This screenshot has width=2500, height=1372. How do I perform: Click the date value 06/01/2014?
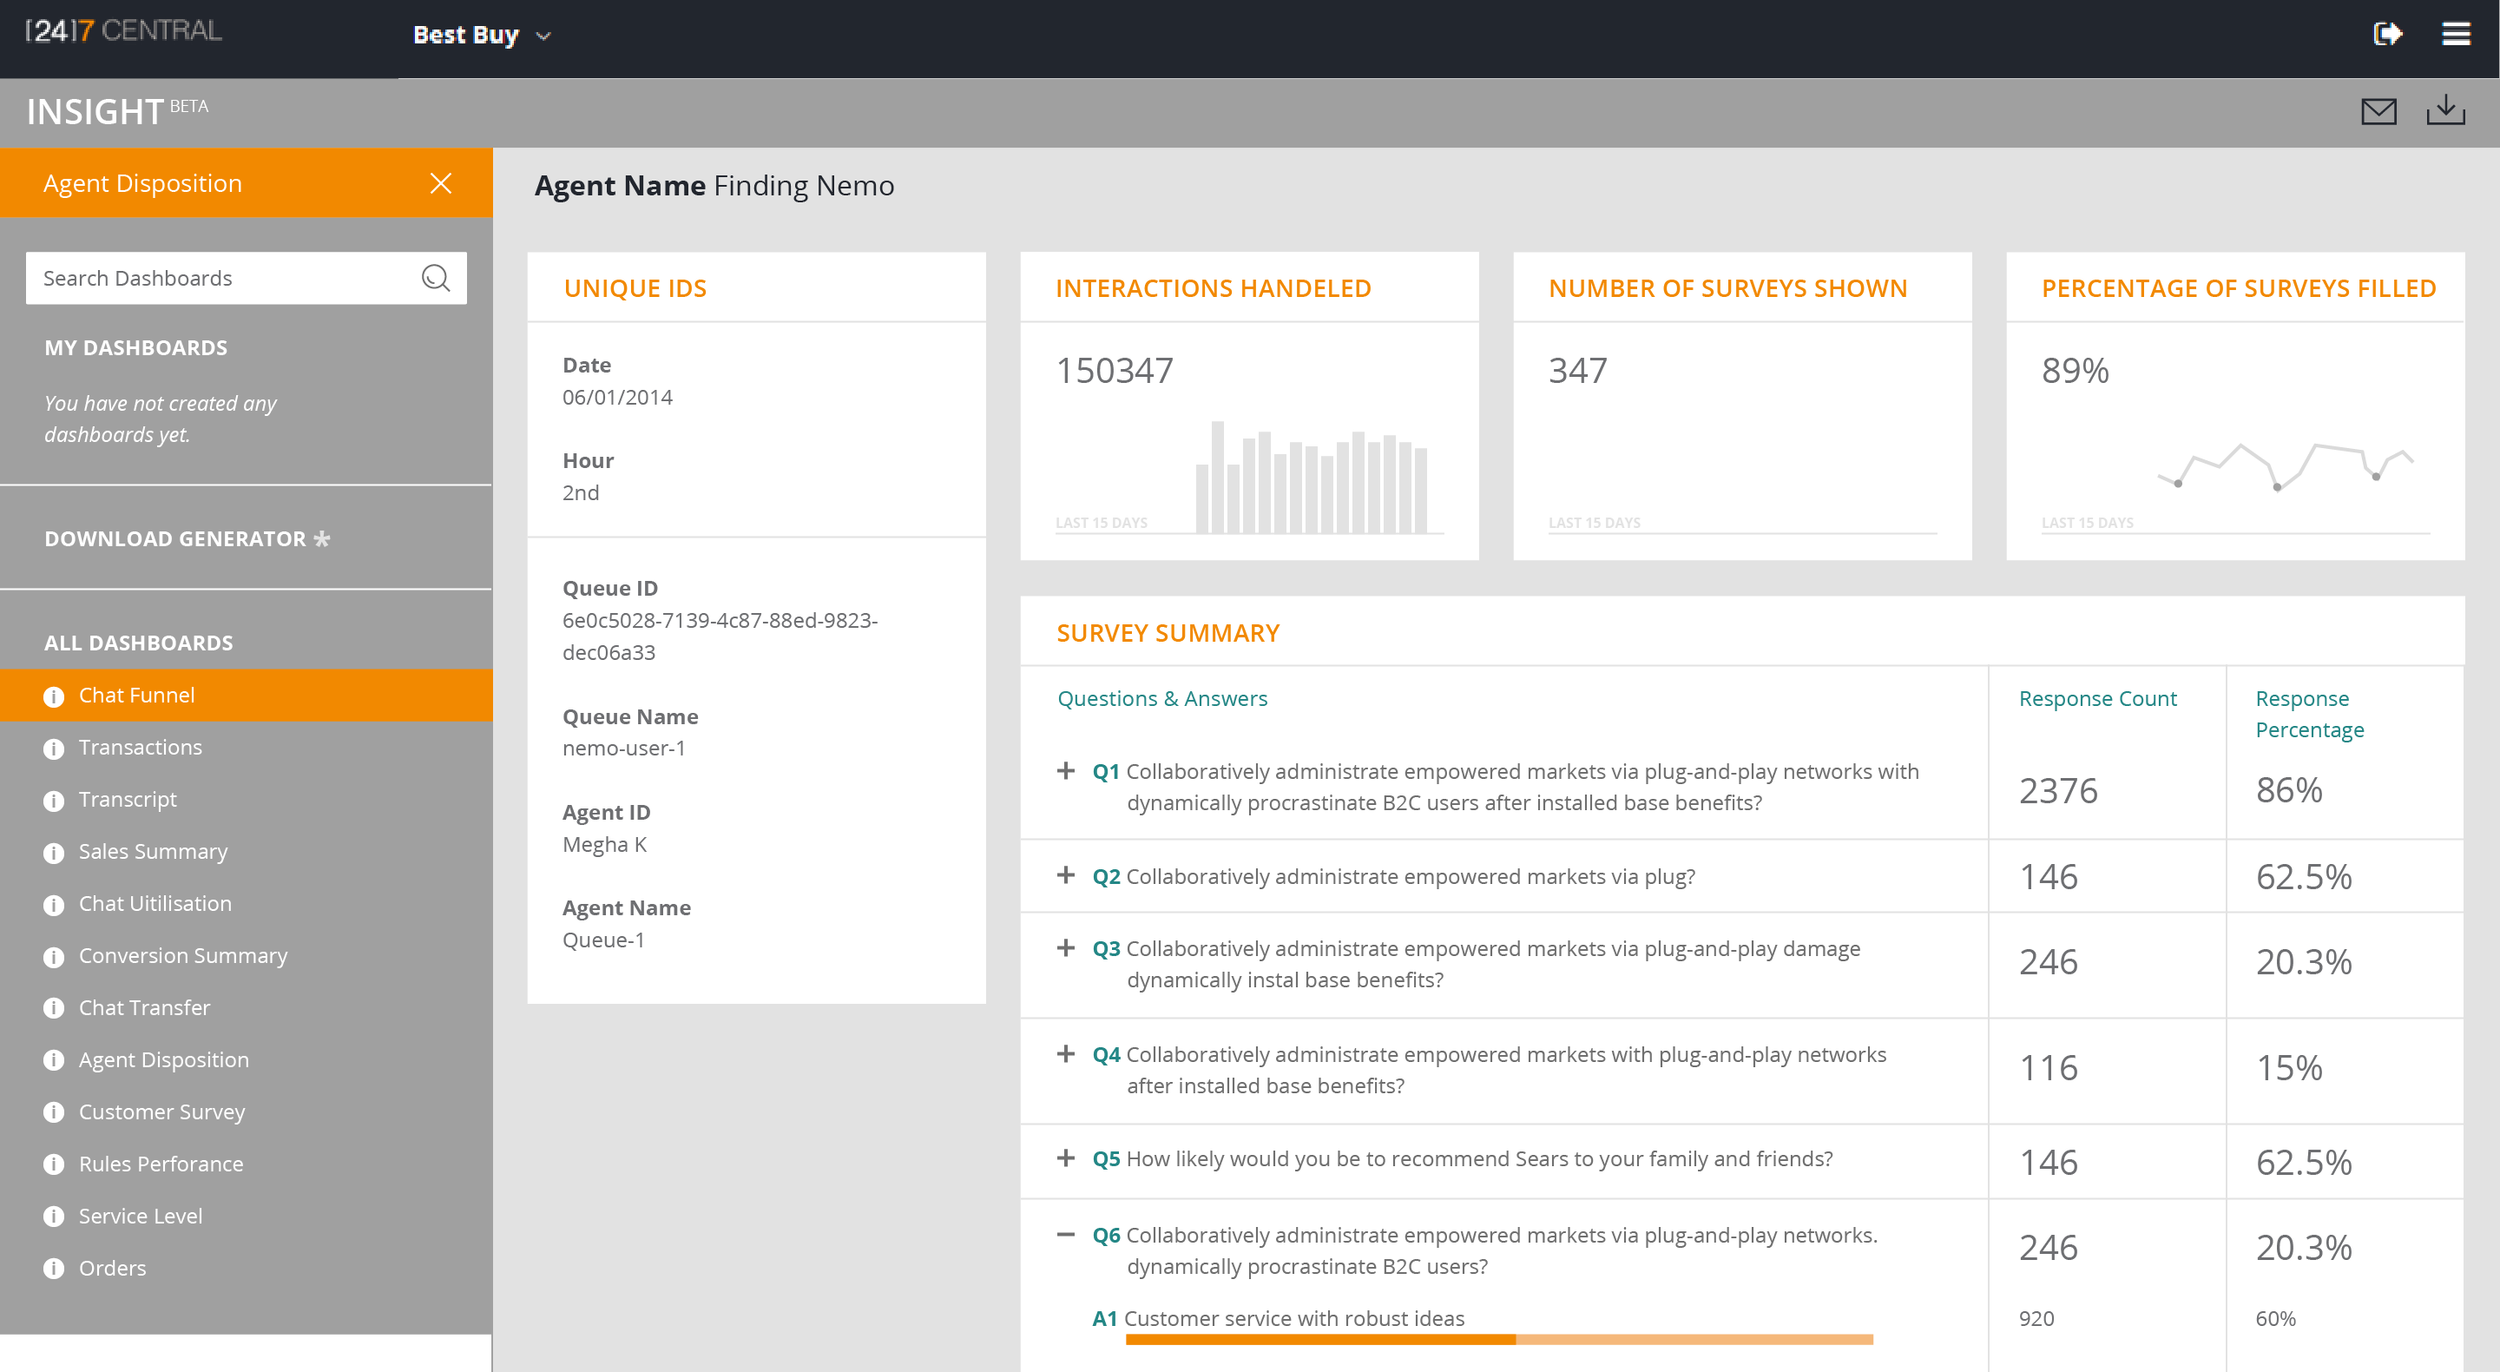617,397
